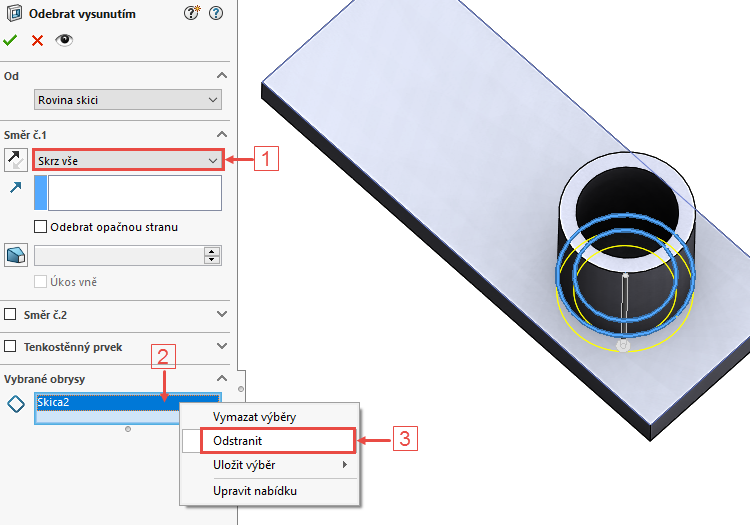
Task: Enable Směr č.2 checkbox
Action: pyautogui.click(x=10, y=314)
